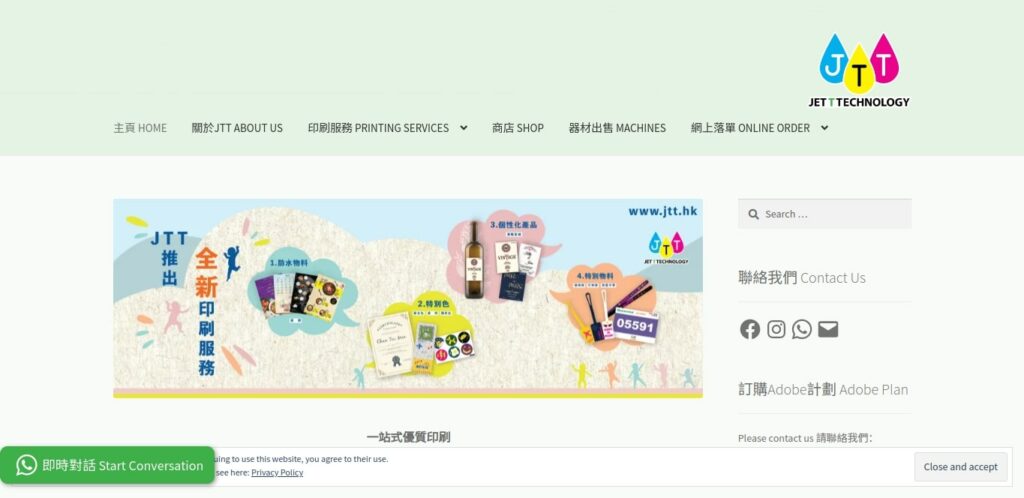Open 網上落單 ONLINE ORDER menu

[750, 128]
